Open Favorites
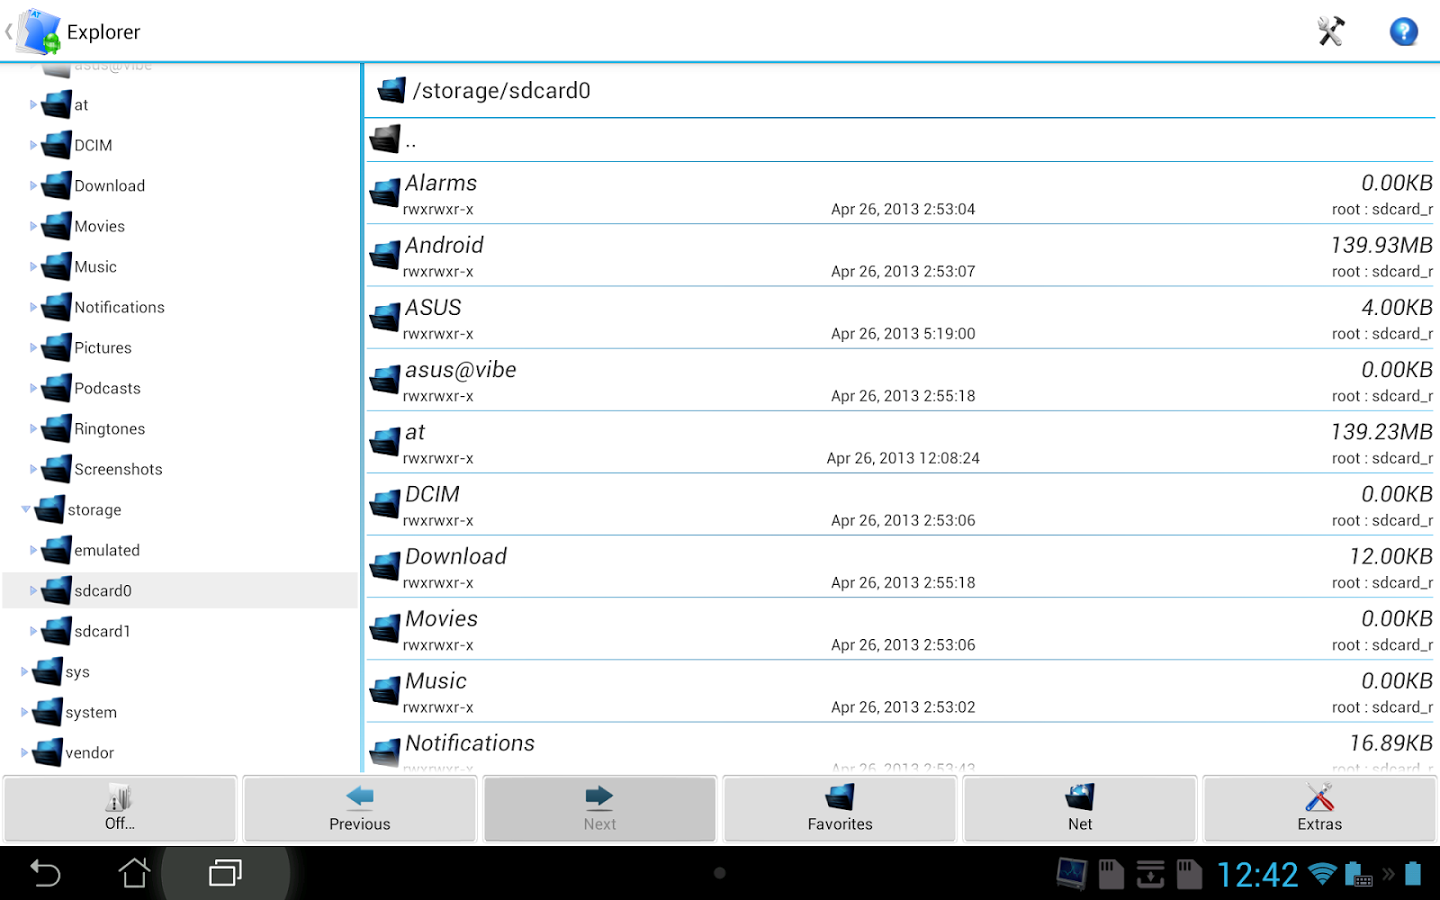The height and width of the screenshot is (900, 1440). [x=840, y=809]
